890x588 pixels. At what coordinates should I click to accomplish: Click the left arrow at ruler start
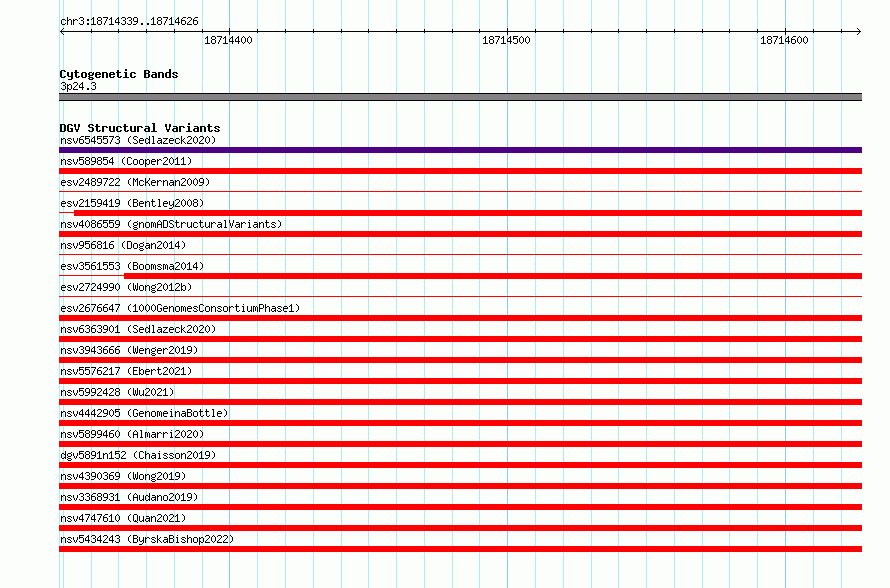click(x=62, y=31)
